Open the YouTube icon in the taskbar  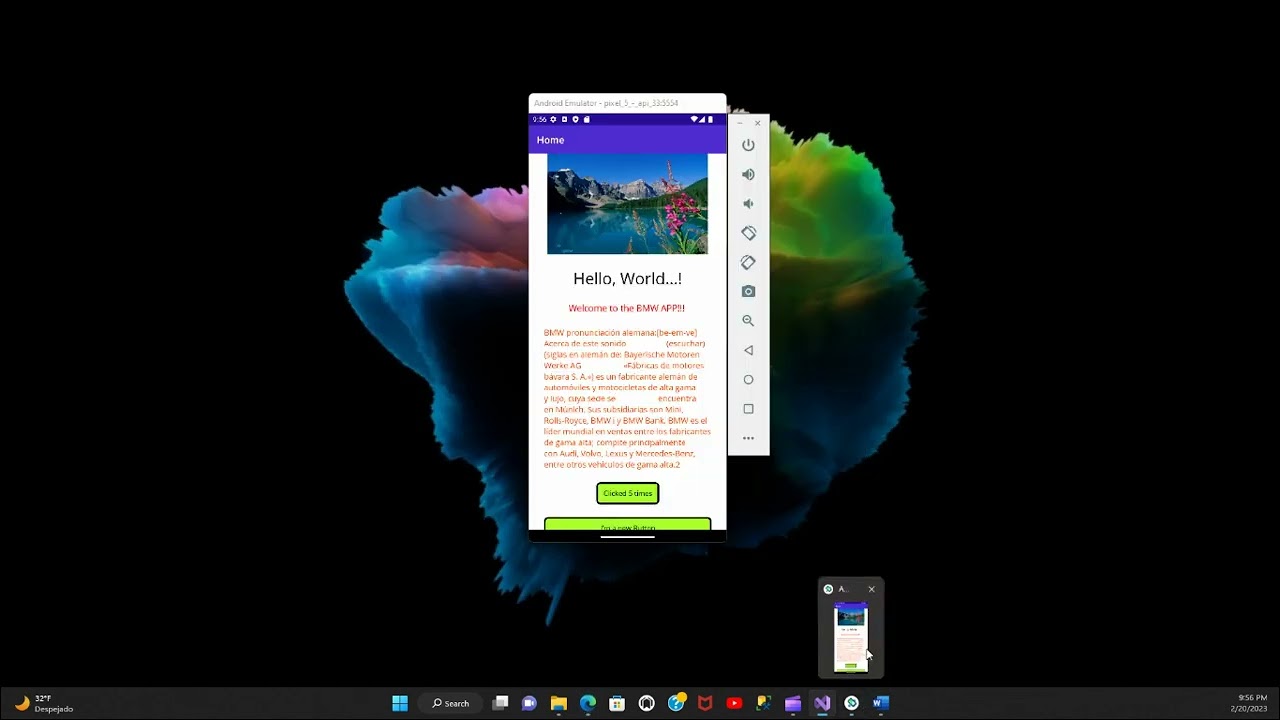tap(734, 703)
